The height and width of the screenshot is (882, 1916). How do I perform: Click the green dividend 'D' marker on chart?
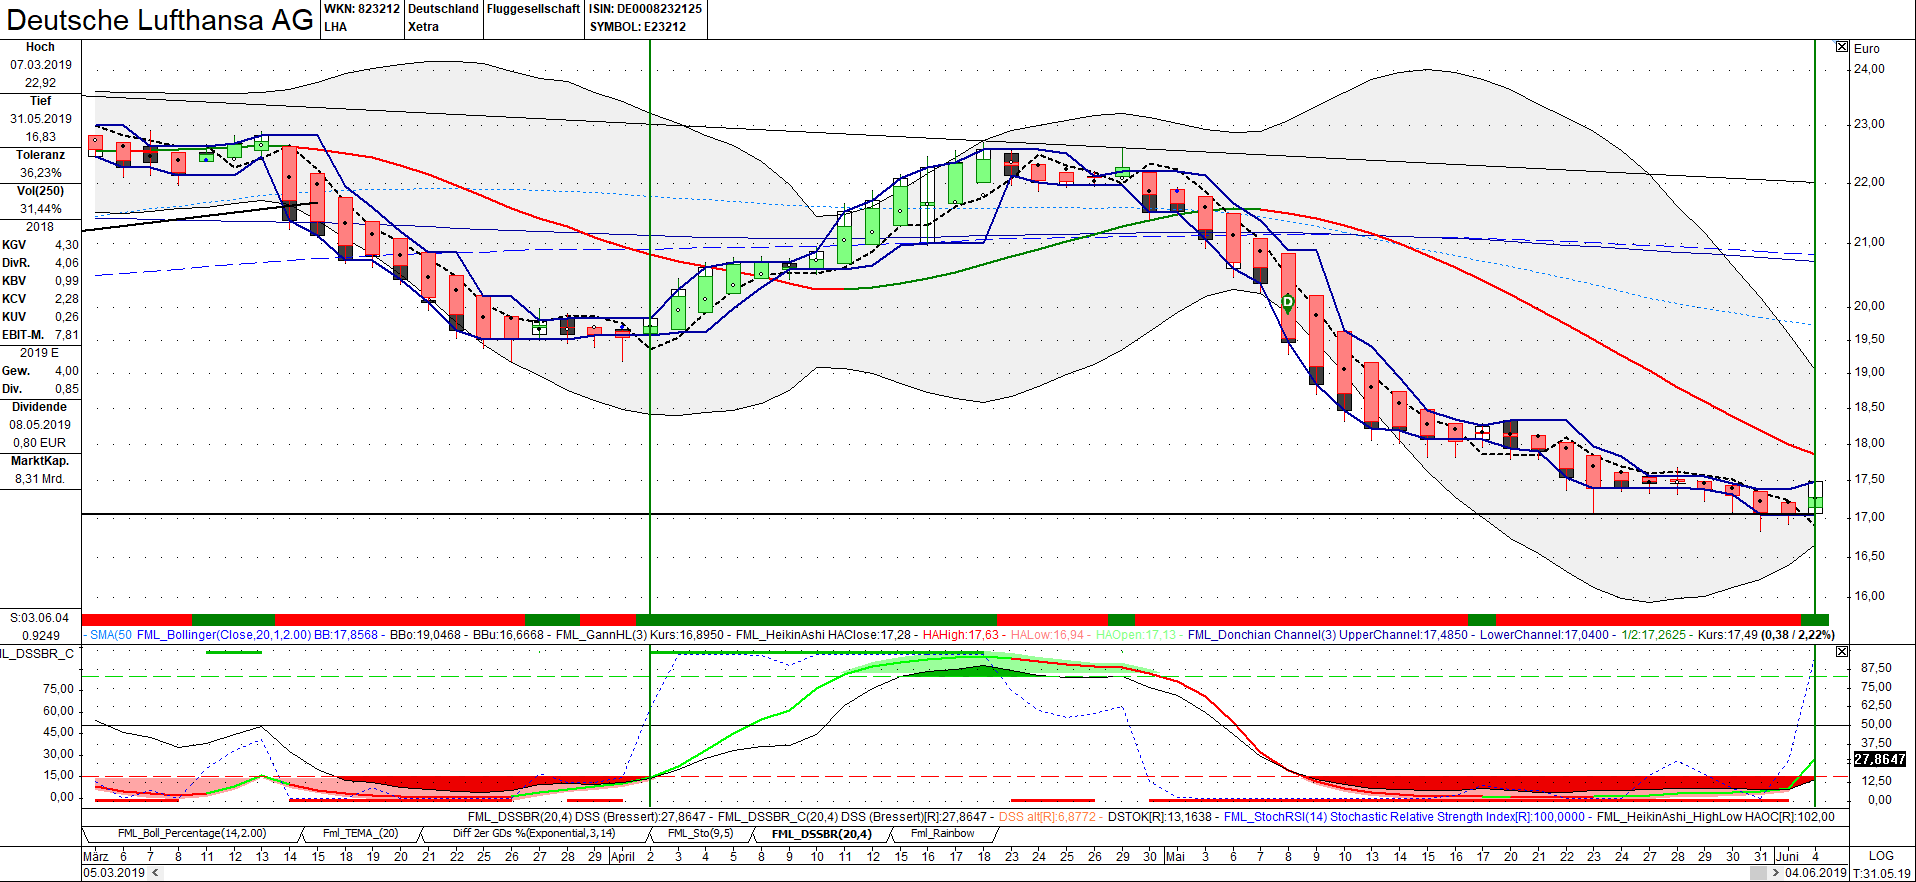[x=1288, y=301]
